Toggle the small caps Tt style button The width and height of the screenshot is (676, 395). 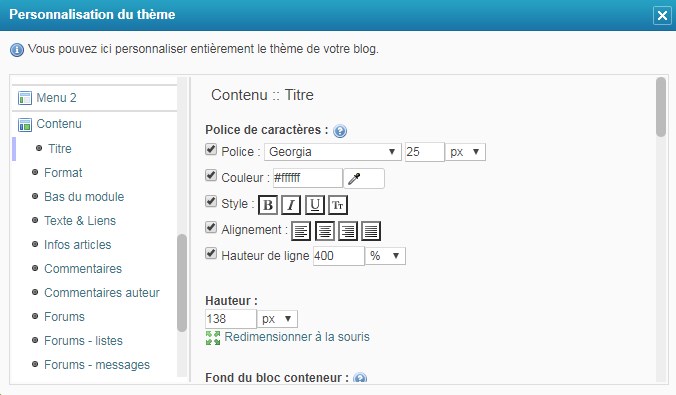pyautogui.click(x=338, y=205)
